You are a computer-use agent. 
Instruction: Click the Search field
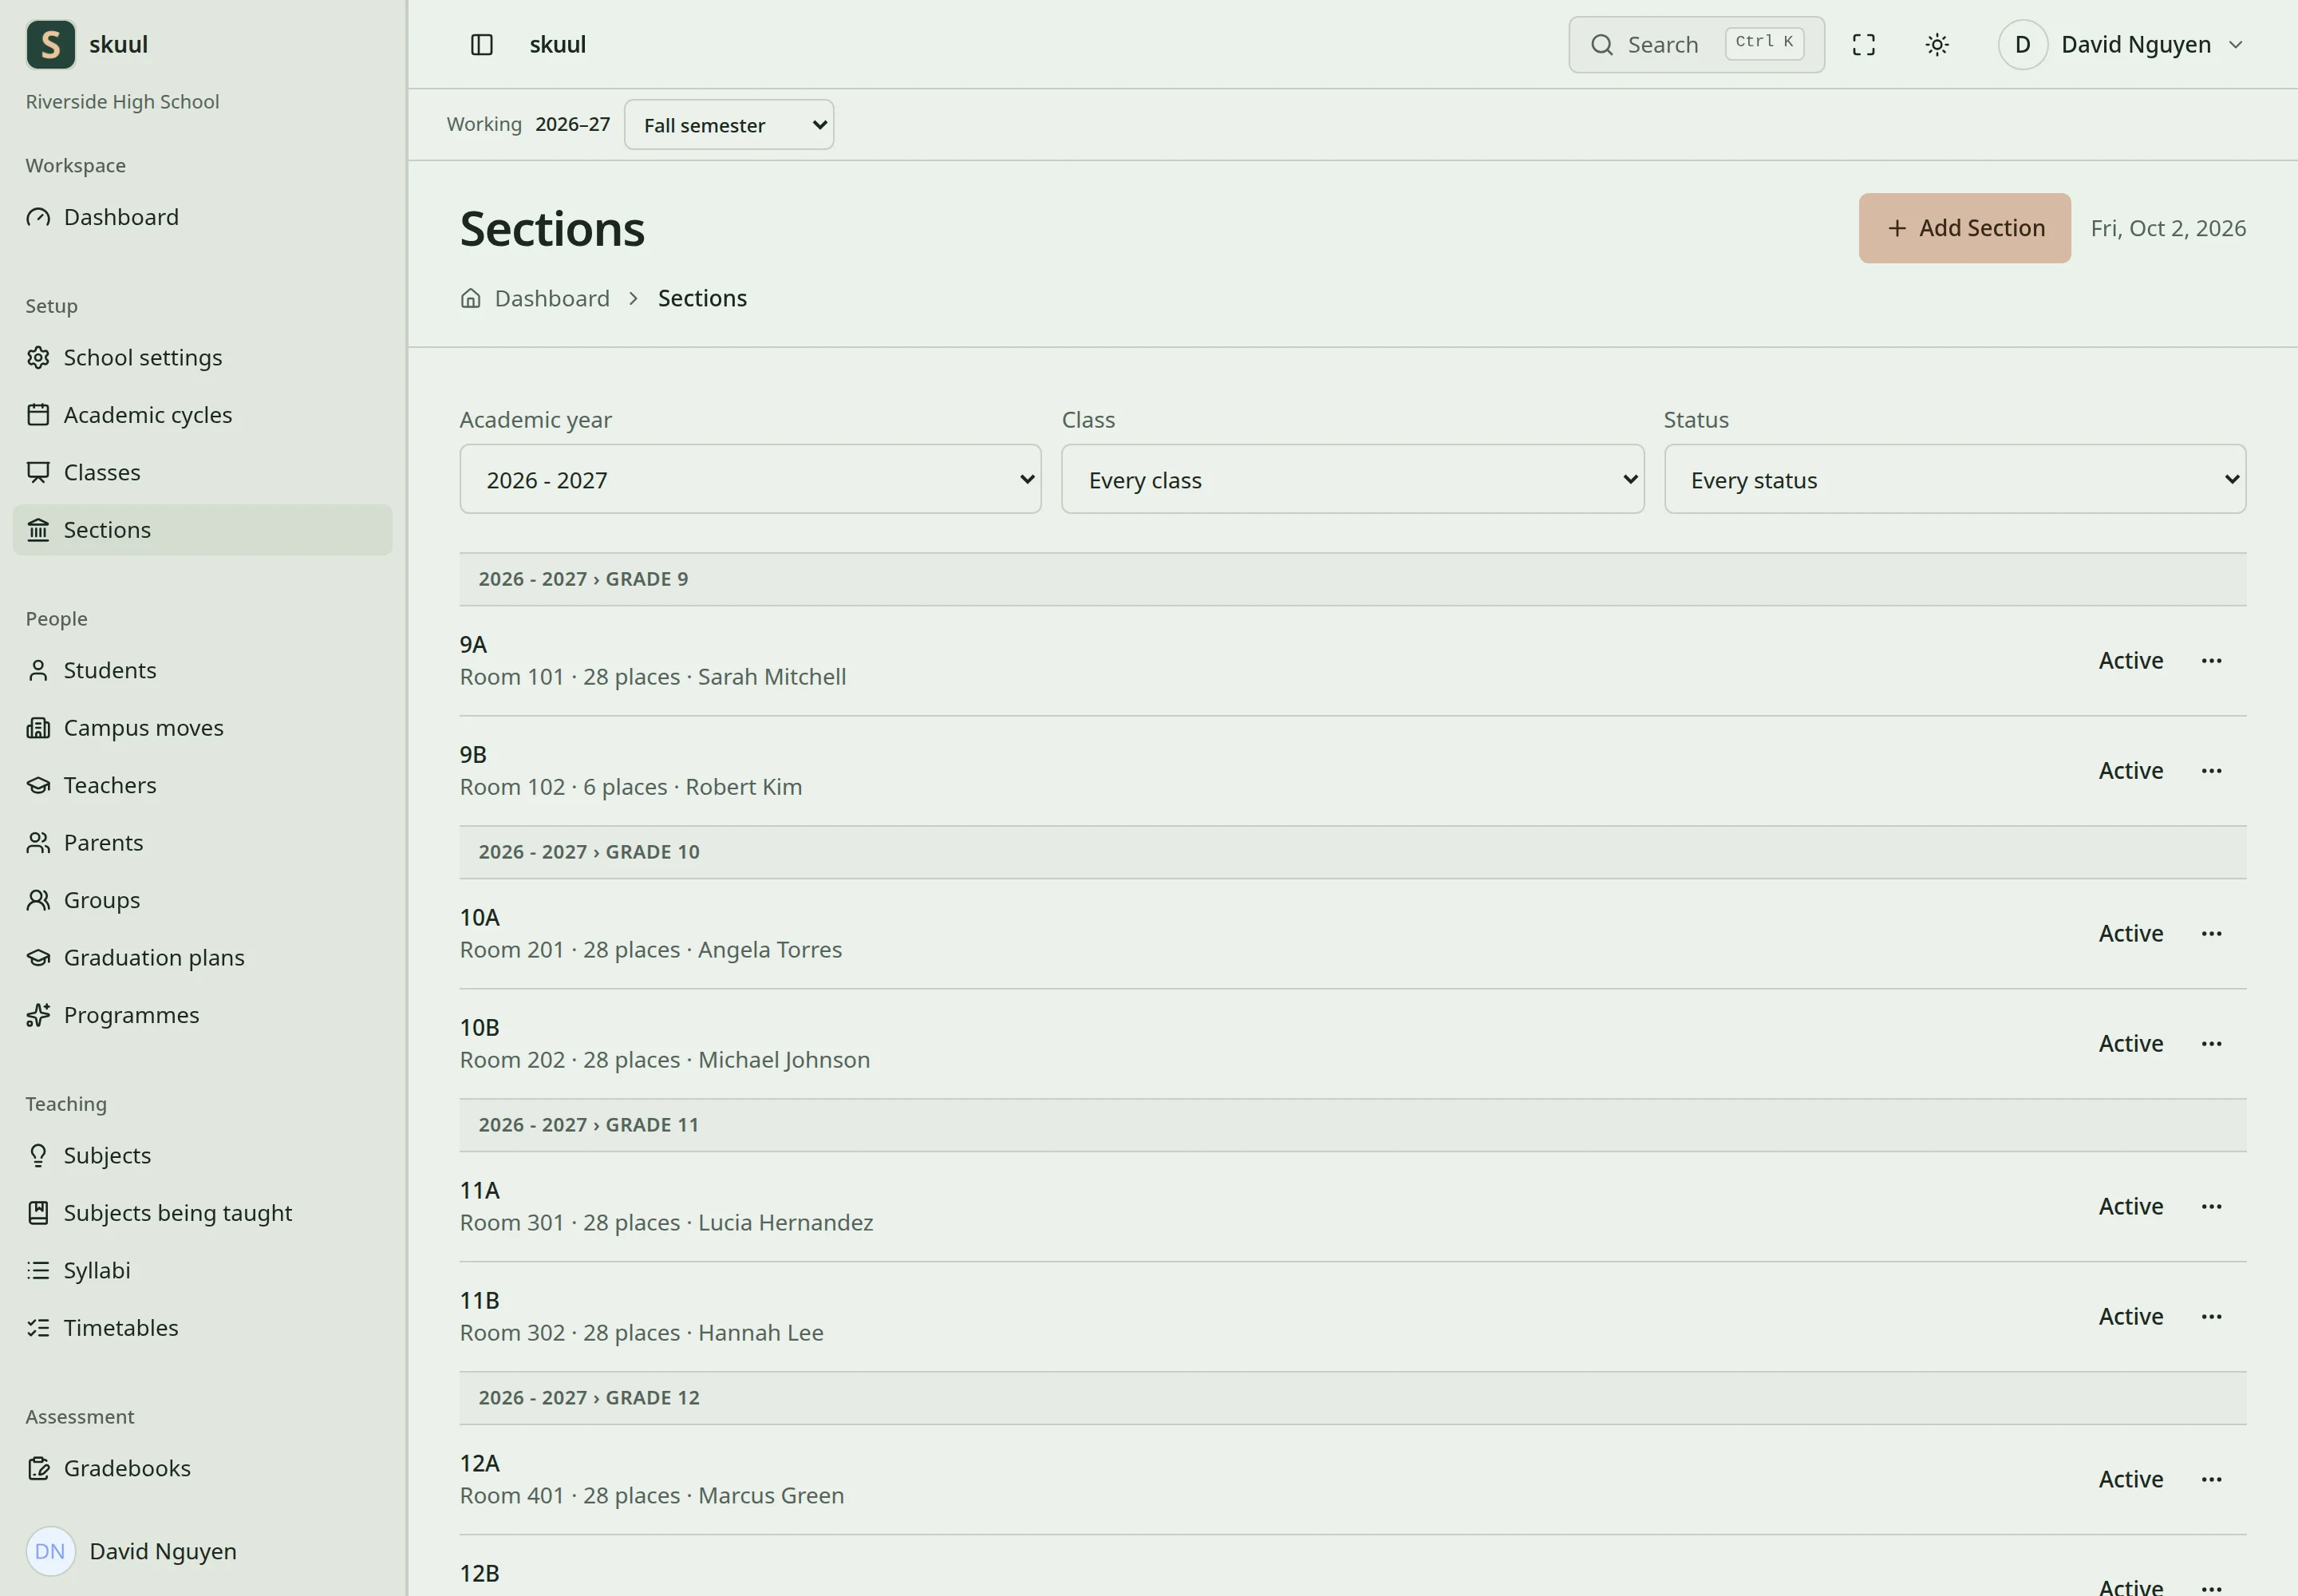point(1696,45)
